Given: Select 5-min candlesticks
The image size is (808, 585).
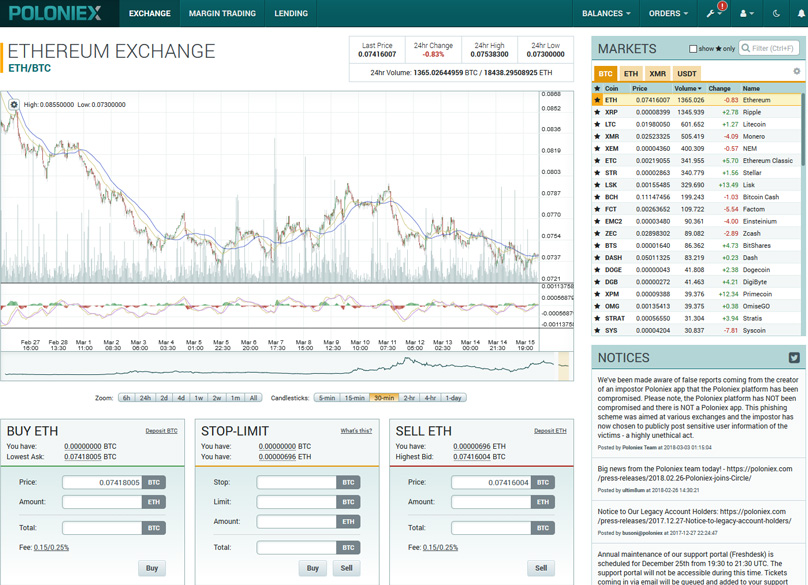Looking at the screenshot, I should click(327, 398).
